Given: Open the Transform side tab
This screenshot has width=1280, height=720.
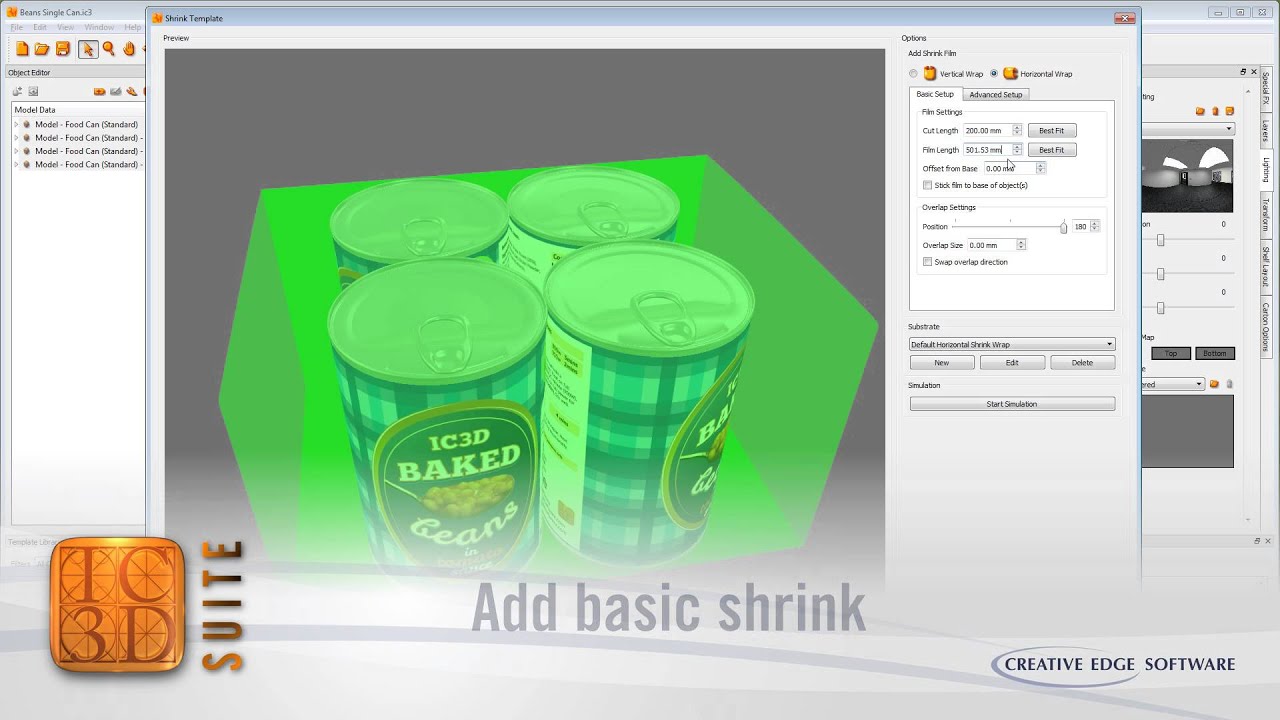Looking at the screenshot, I should tap(1266, 215).
